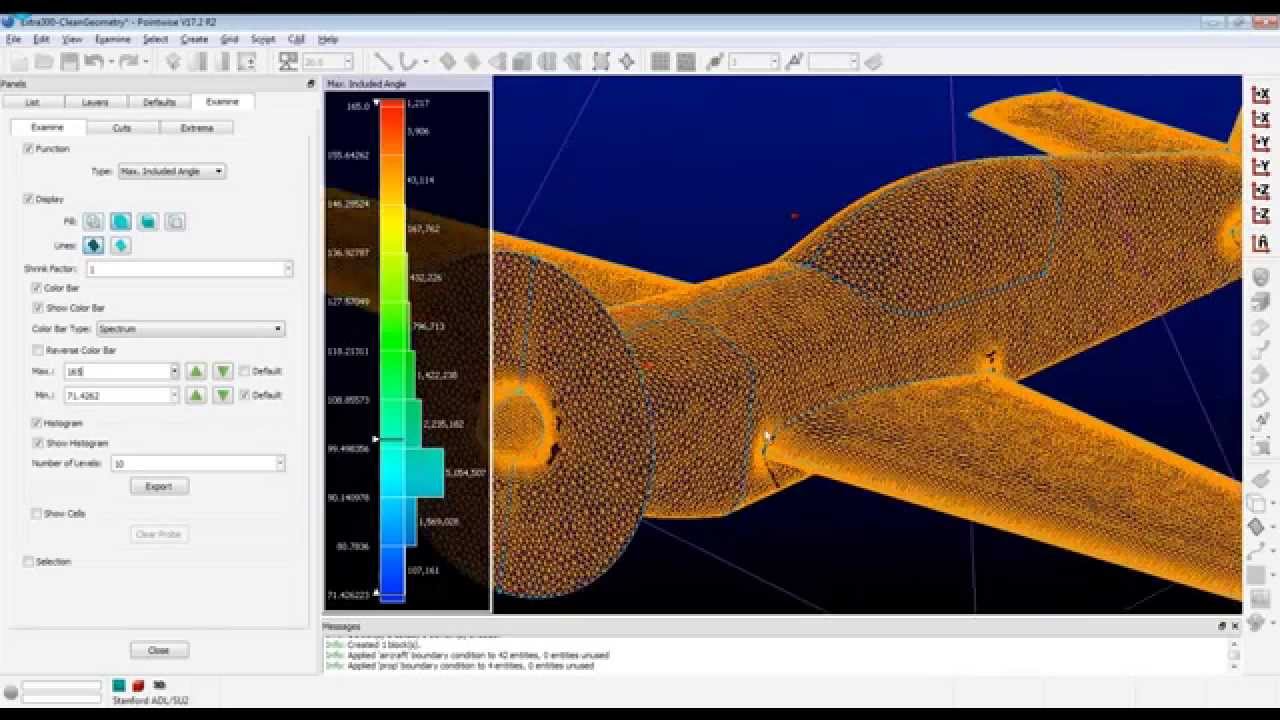This screenshot has width=1280, height=720.
Task: Click the reset view icon below -Z
Action: point(1260,242)
